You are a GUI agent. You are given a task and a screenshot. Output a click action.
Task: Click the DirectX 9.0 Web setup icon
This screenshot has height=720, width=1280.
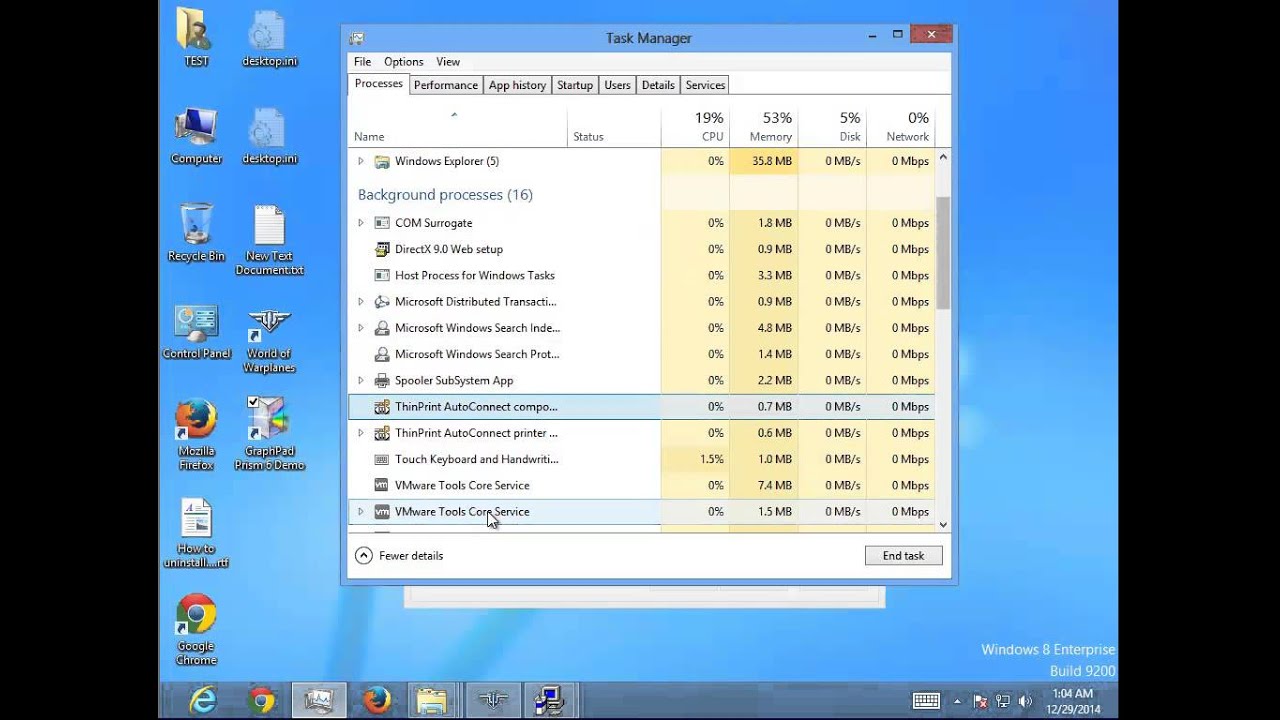[x=381, y=249]
